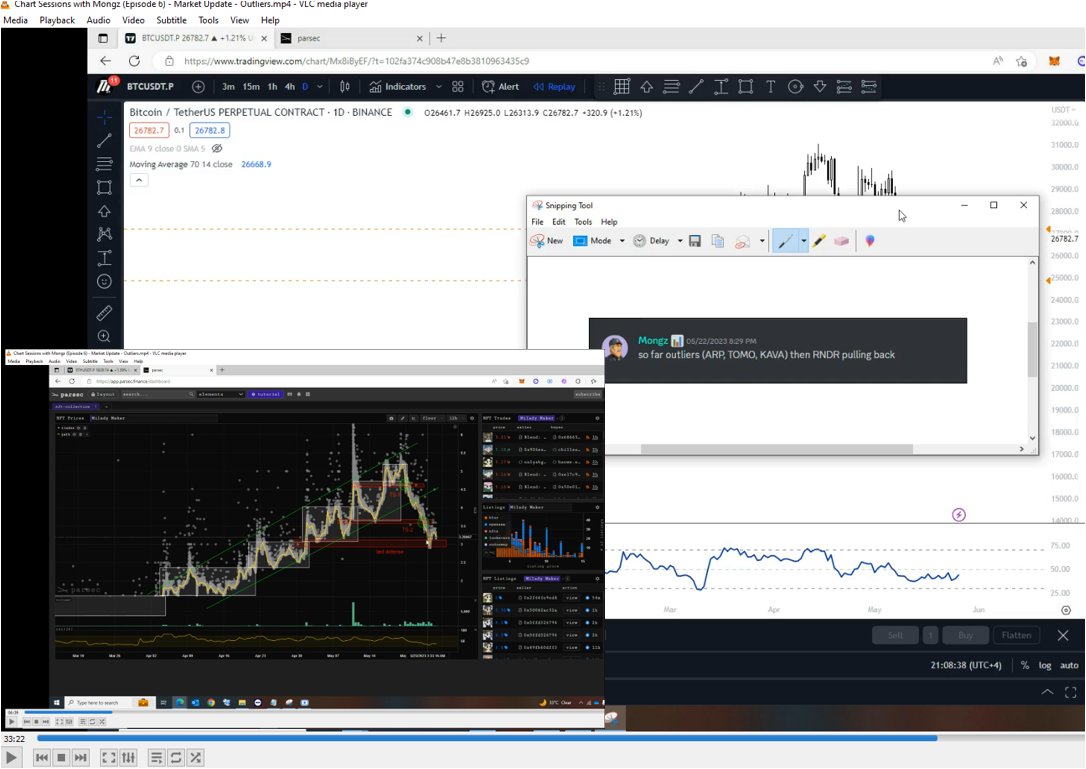Go back in the browser
Image resolution: width=1086 pixels, height=769 pixels.
click(x=105, y=61)
